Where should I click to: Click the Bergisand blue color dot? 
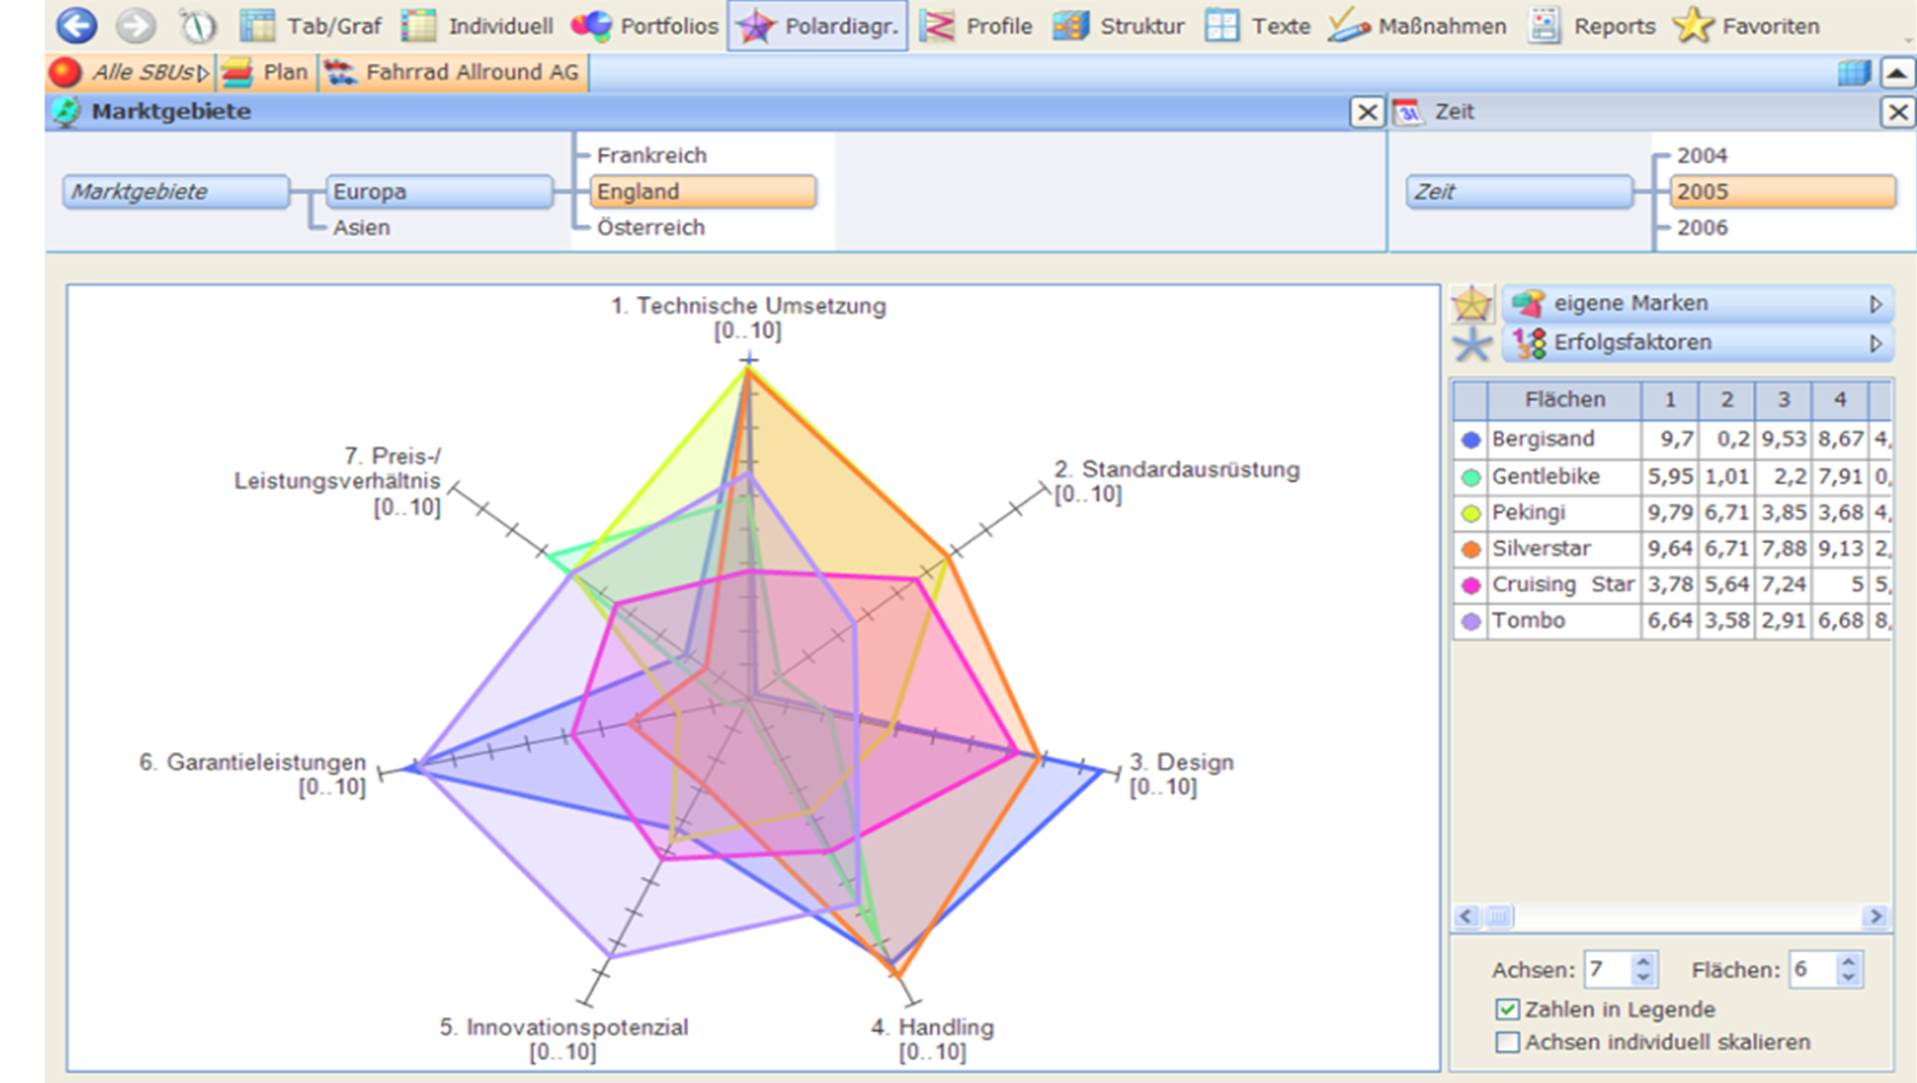click(x=1471, y=439)
